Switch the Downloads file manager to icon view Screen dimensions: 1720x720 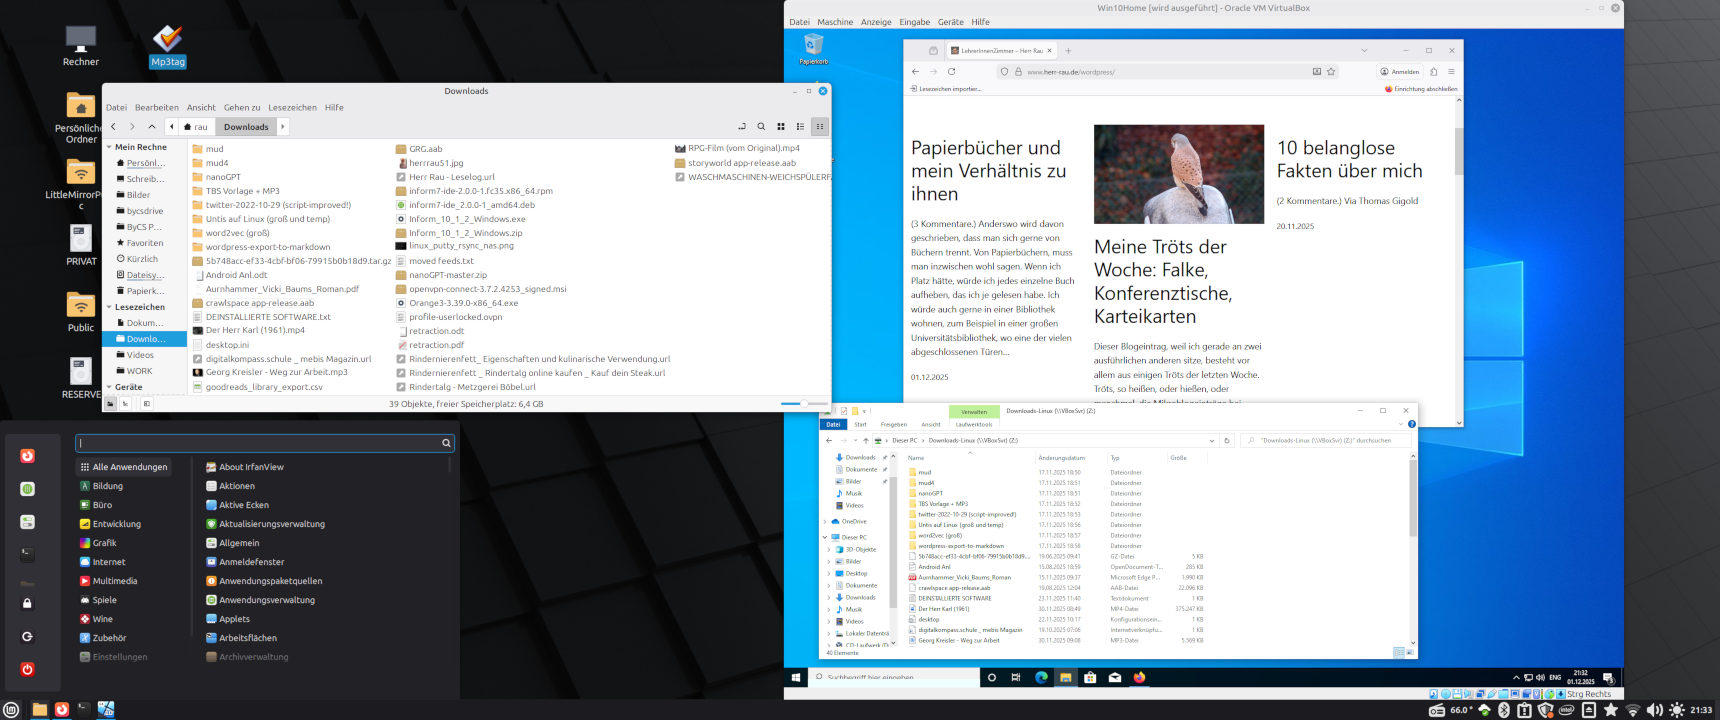coord(781,127)
